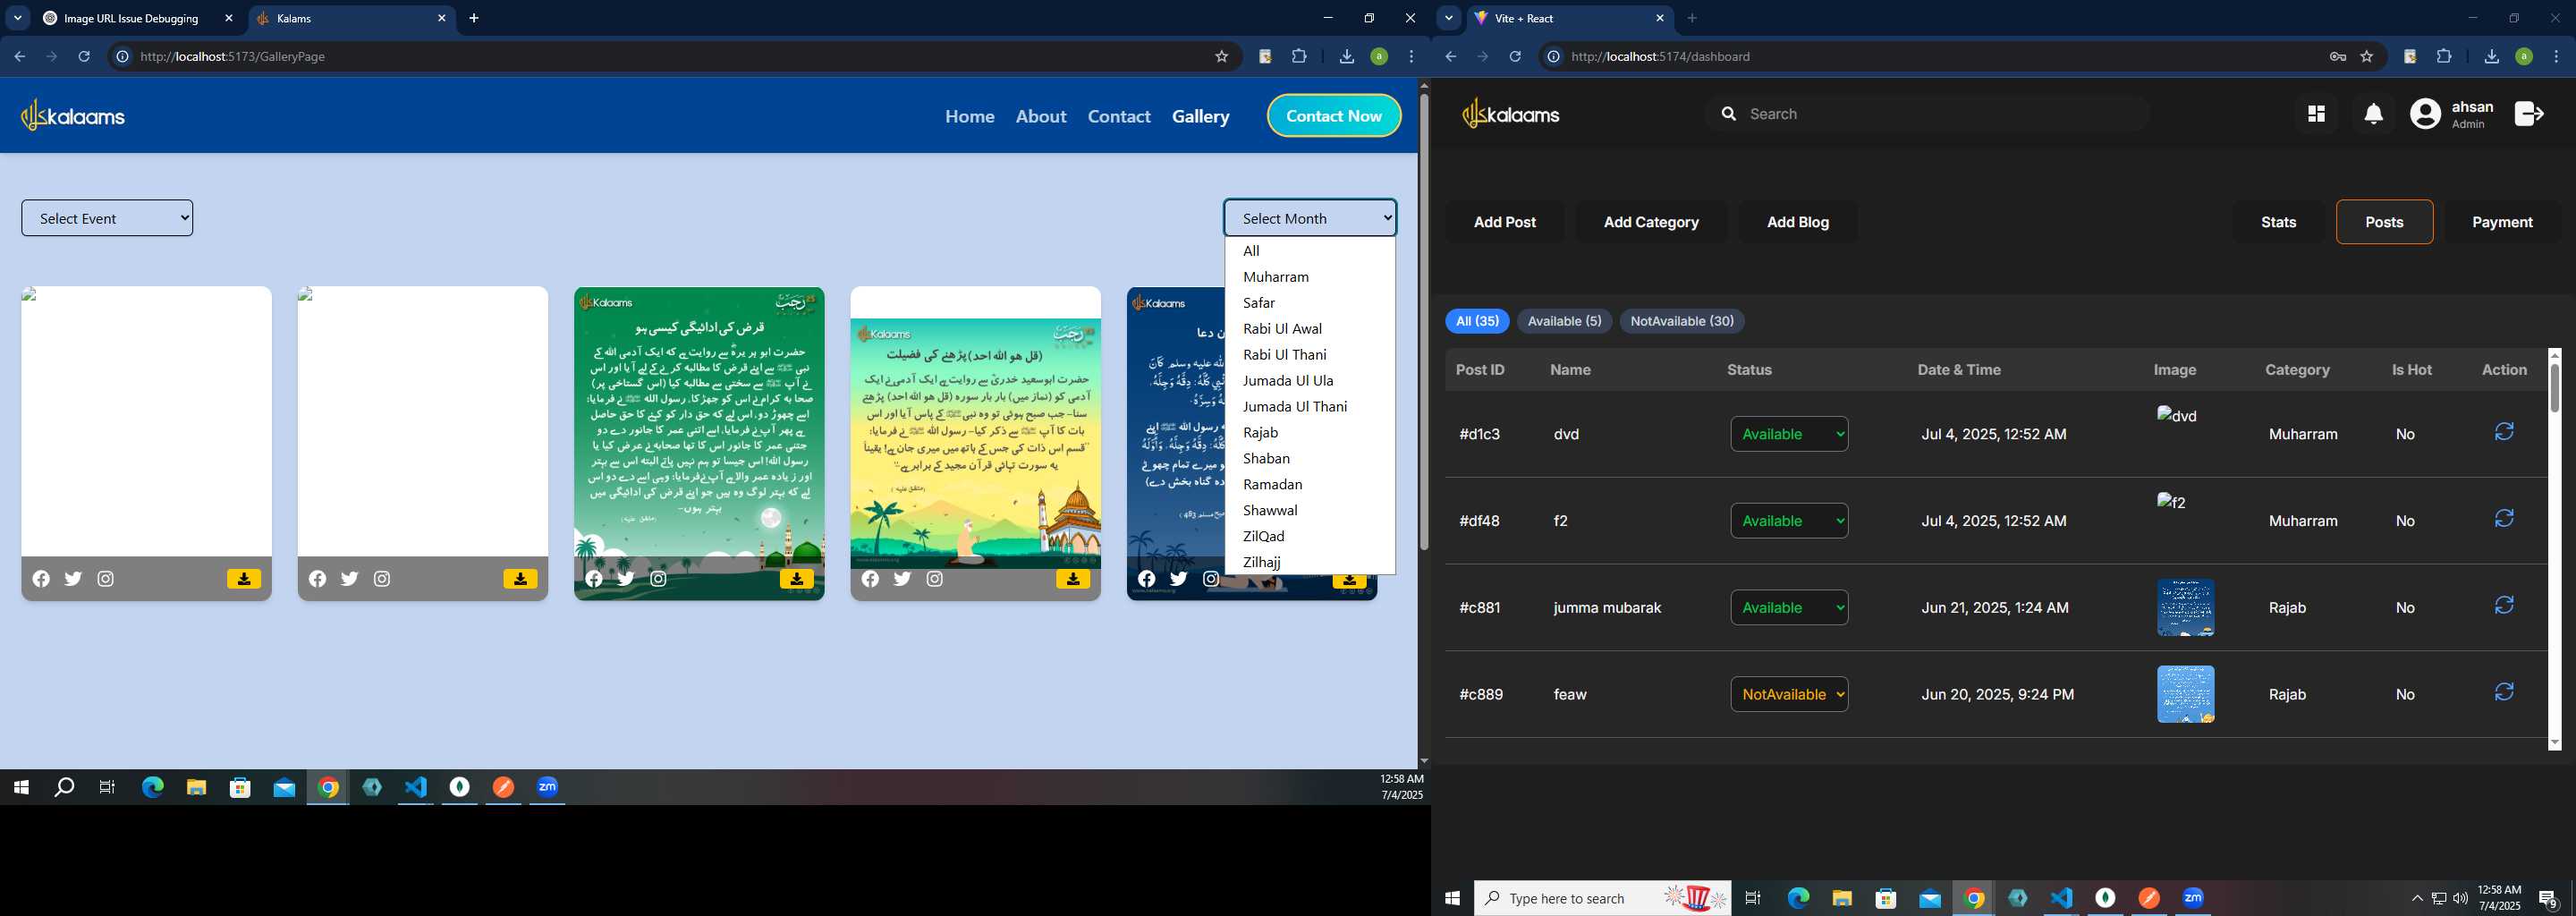Click Twitter icon on third gallery card
The width and height of the screenshot is (2576, 916).
[626, 579]
